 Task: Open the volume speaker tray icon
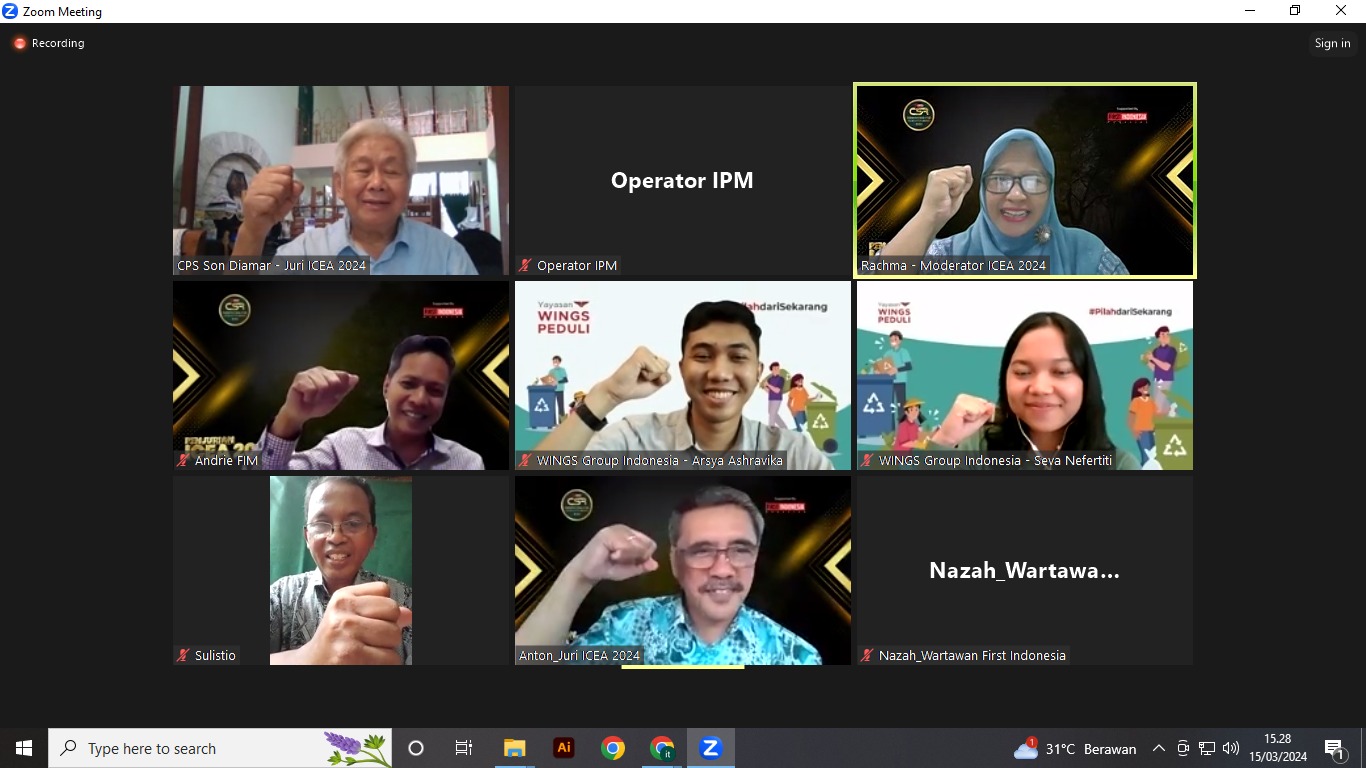(x=1231, y=748)
